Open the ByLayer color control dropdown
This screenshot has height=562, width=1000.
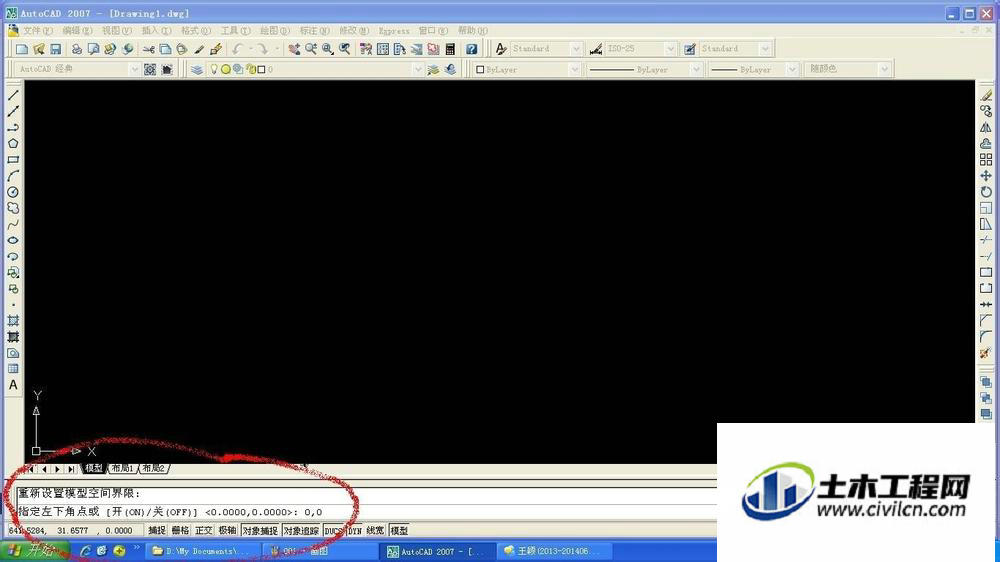pos(575,69)
